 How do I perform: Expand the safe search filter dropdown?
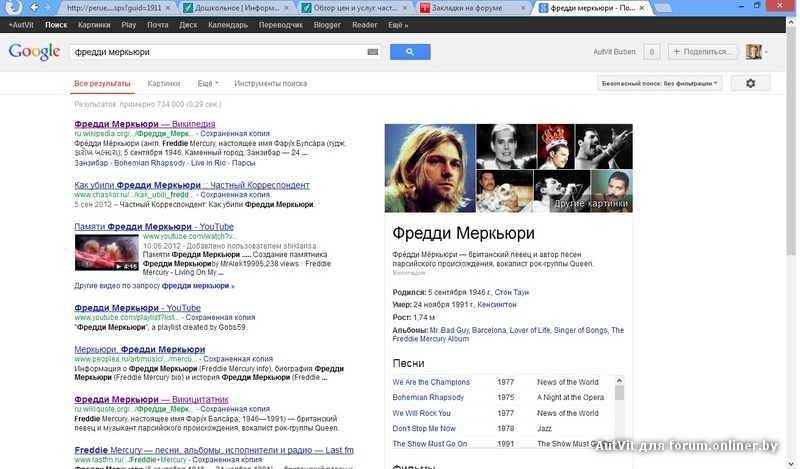pyautogui.click(x=660, y=84)
